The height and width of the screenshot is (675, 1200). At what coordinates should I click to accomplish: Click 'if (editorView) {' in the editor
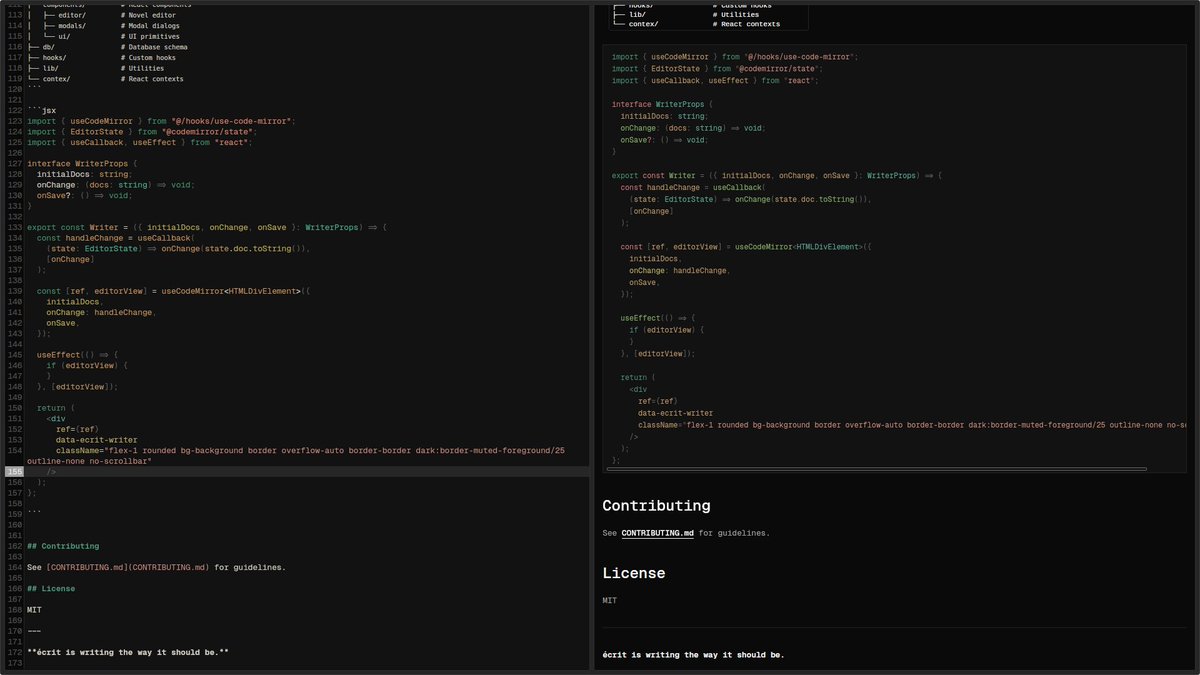(x=87, y=366)
